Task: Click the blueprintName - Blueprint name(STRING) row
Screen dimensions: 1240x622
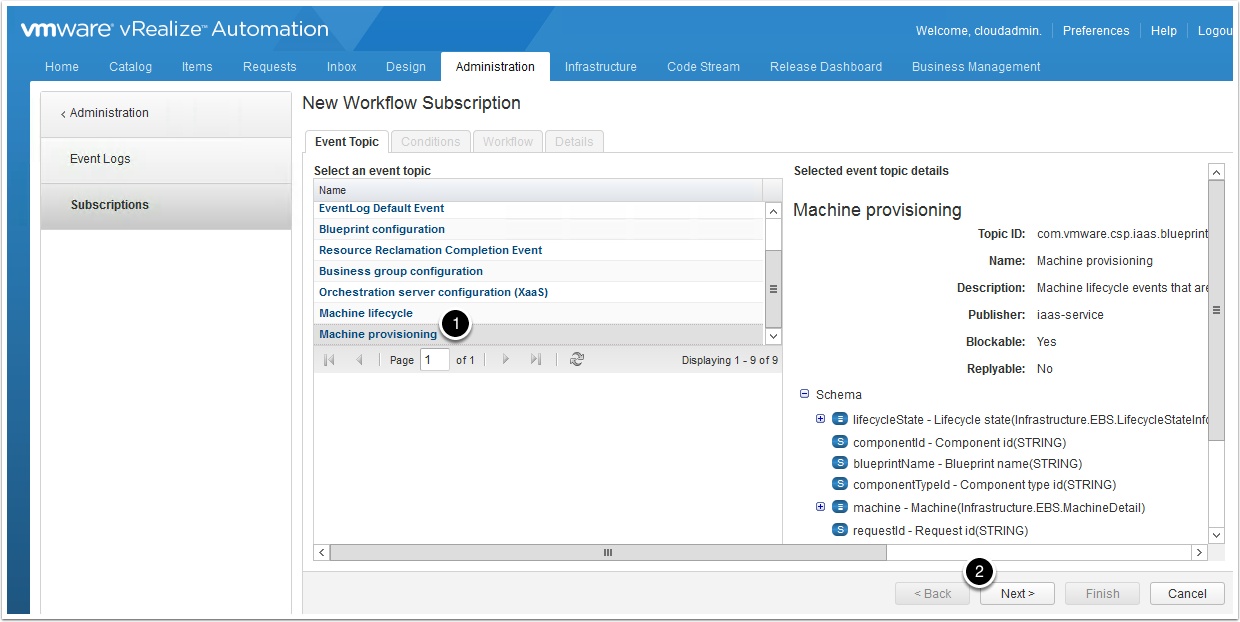Action: click(x=967, y=463)
